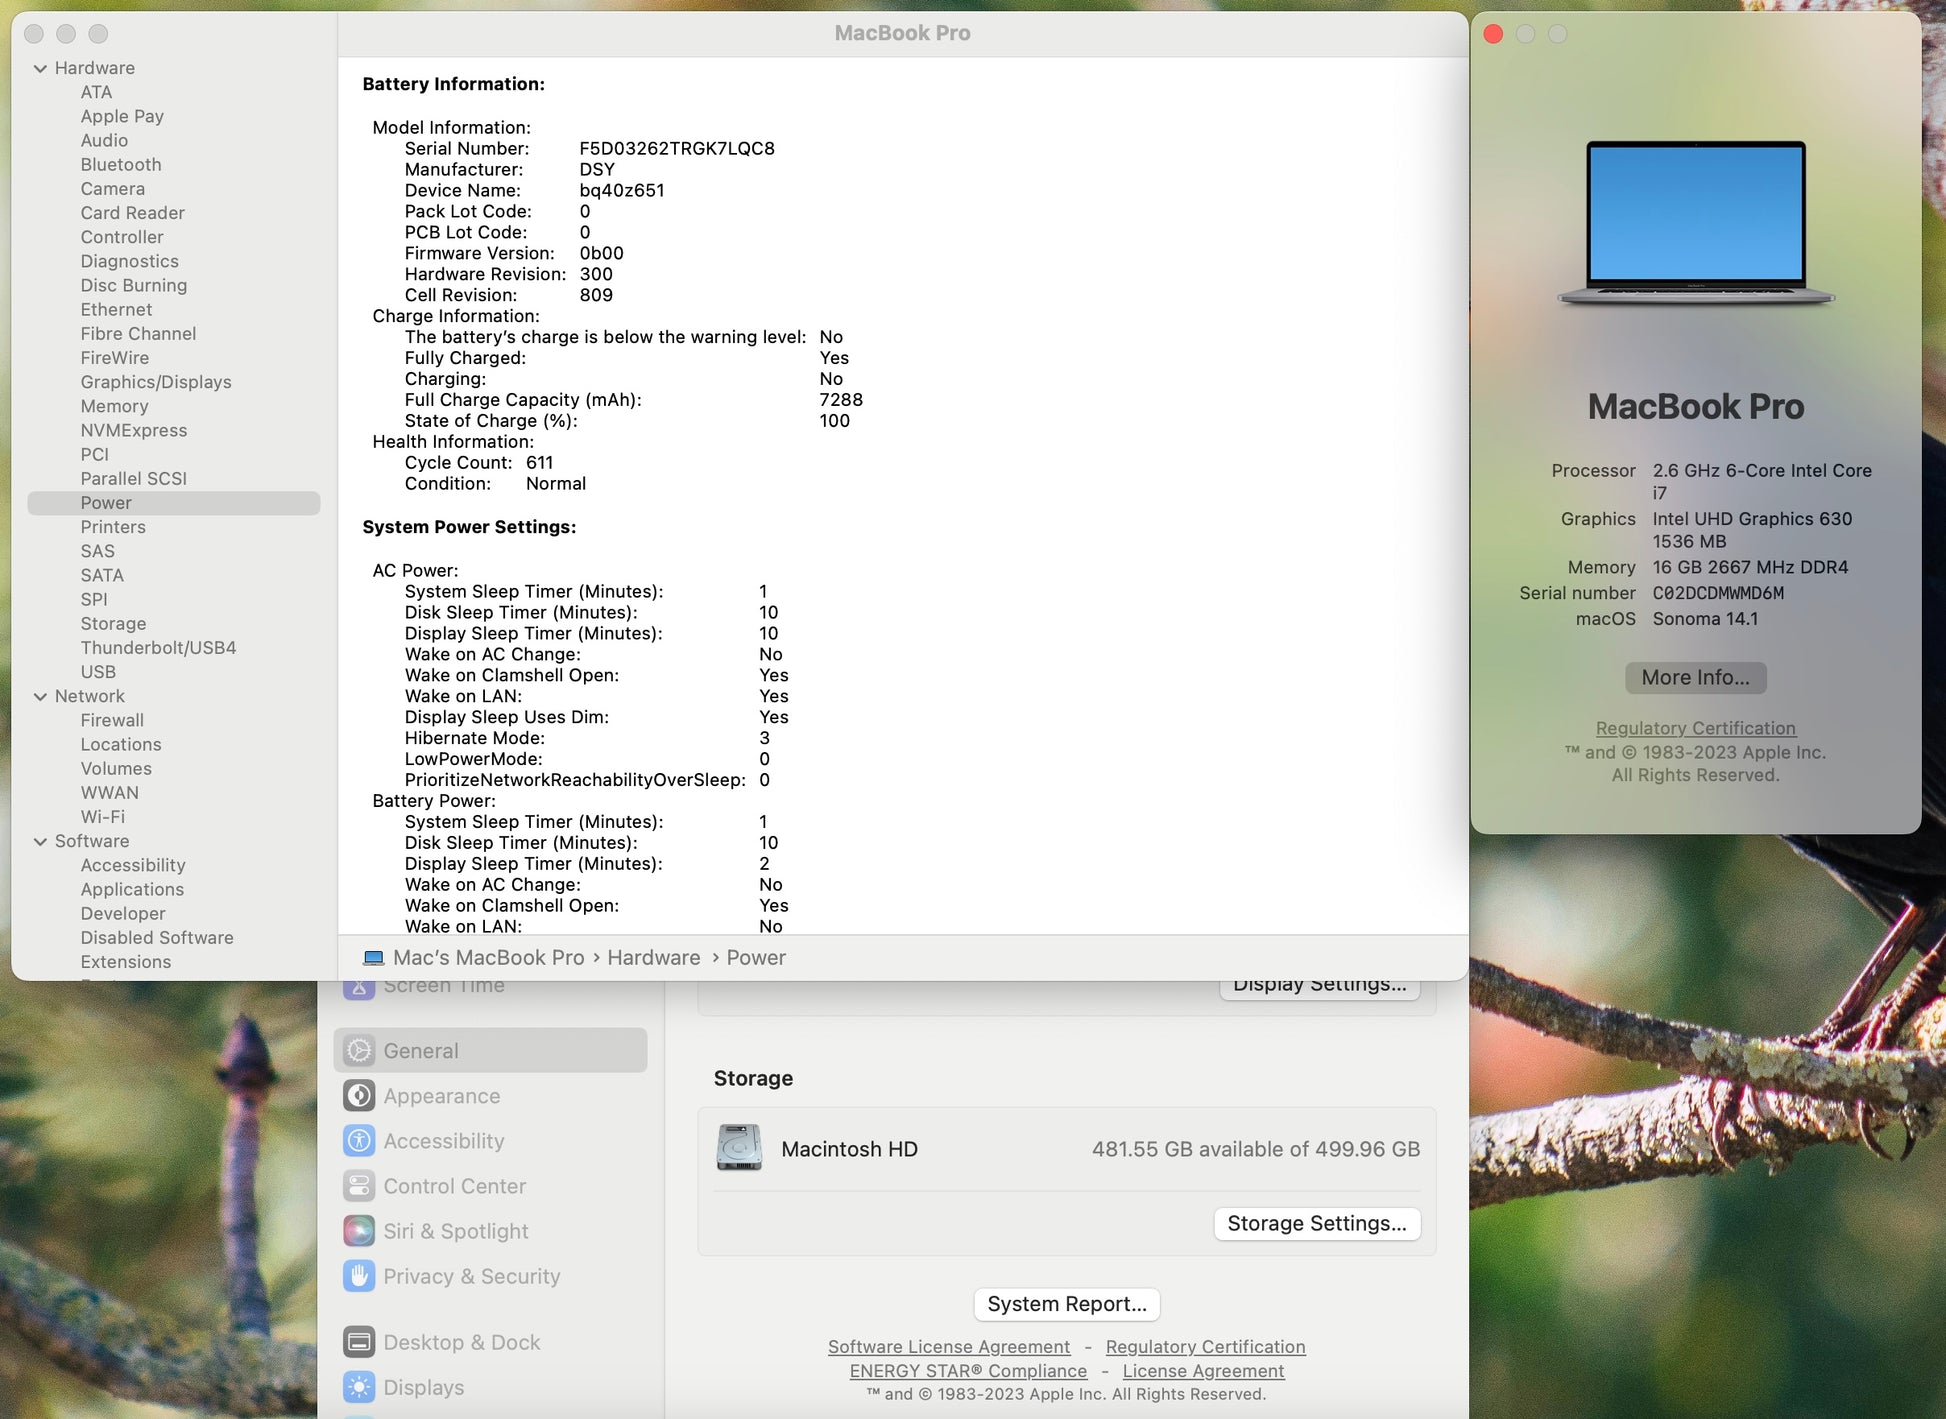This screenshot has height=1419, width=1946.
Task: Click Hardware in the path breadcrumb
Action: pos(653,957)
